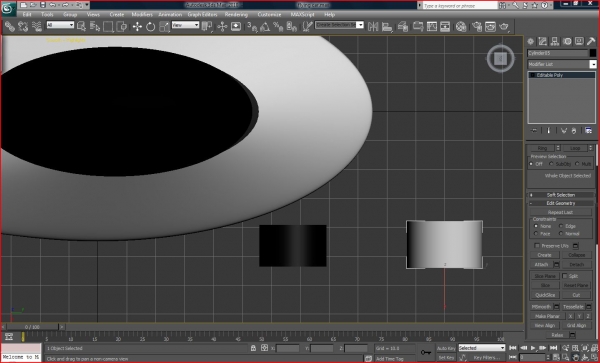The height and width of the screenshot is (363, 600).
Task: Click the Ring spinner arrows
Action: (558, 148)
